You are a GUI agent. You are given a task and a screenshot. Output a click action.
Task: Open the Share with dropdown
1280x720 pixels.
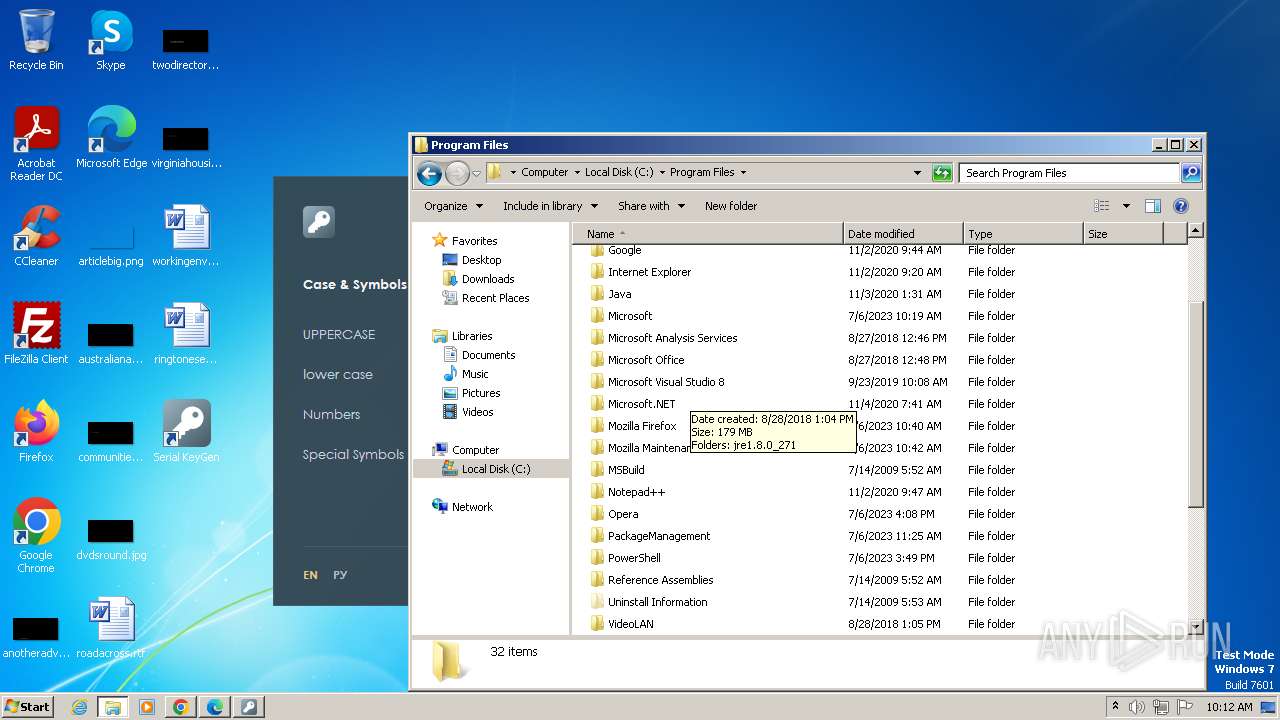651,206
